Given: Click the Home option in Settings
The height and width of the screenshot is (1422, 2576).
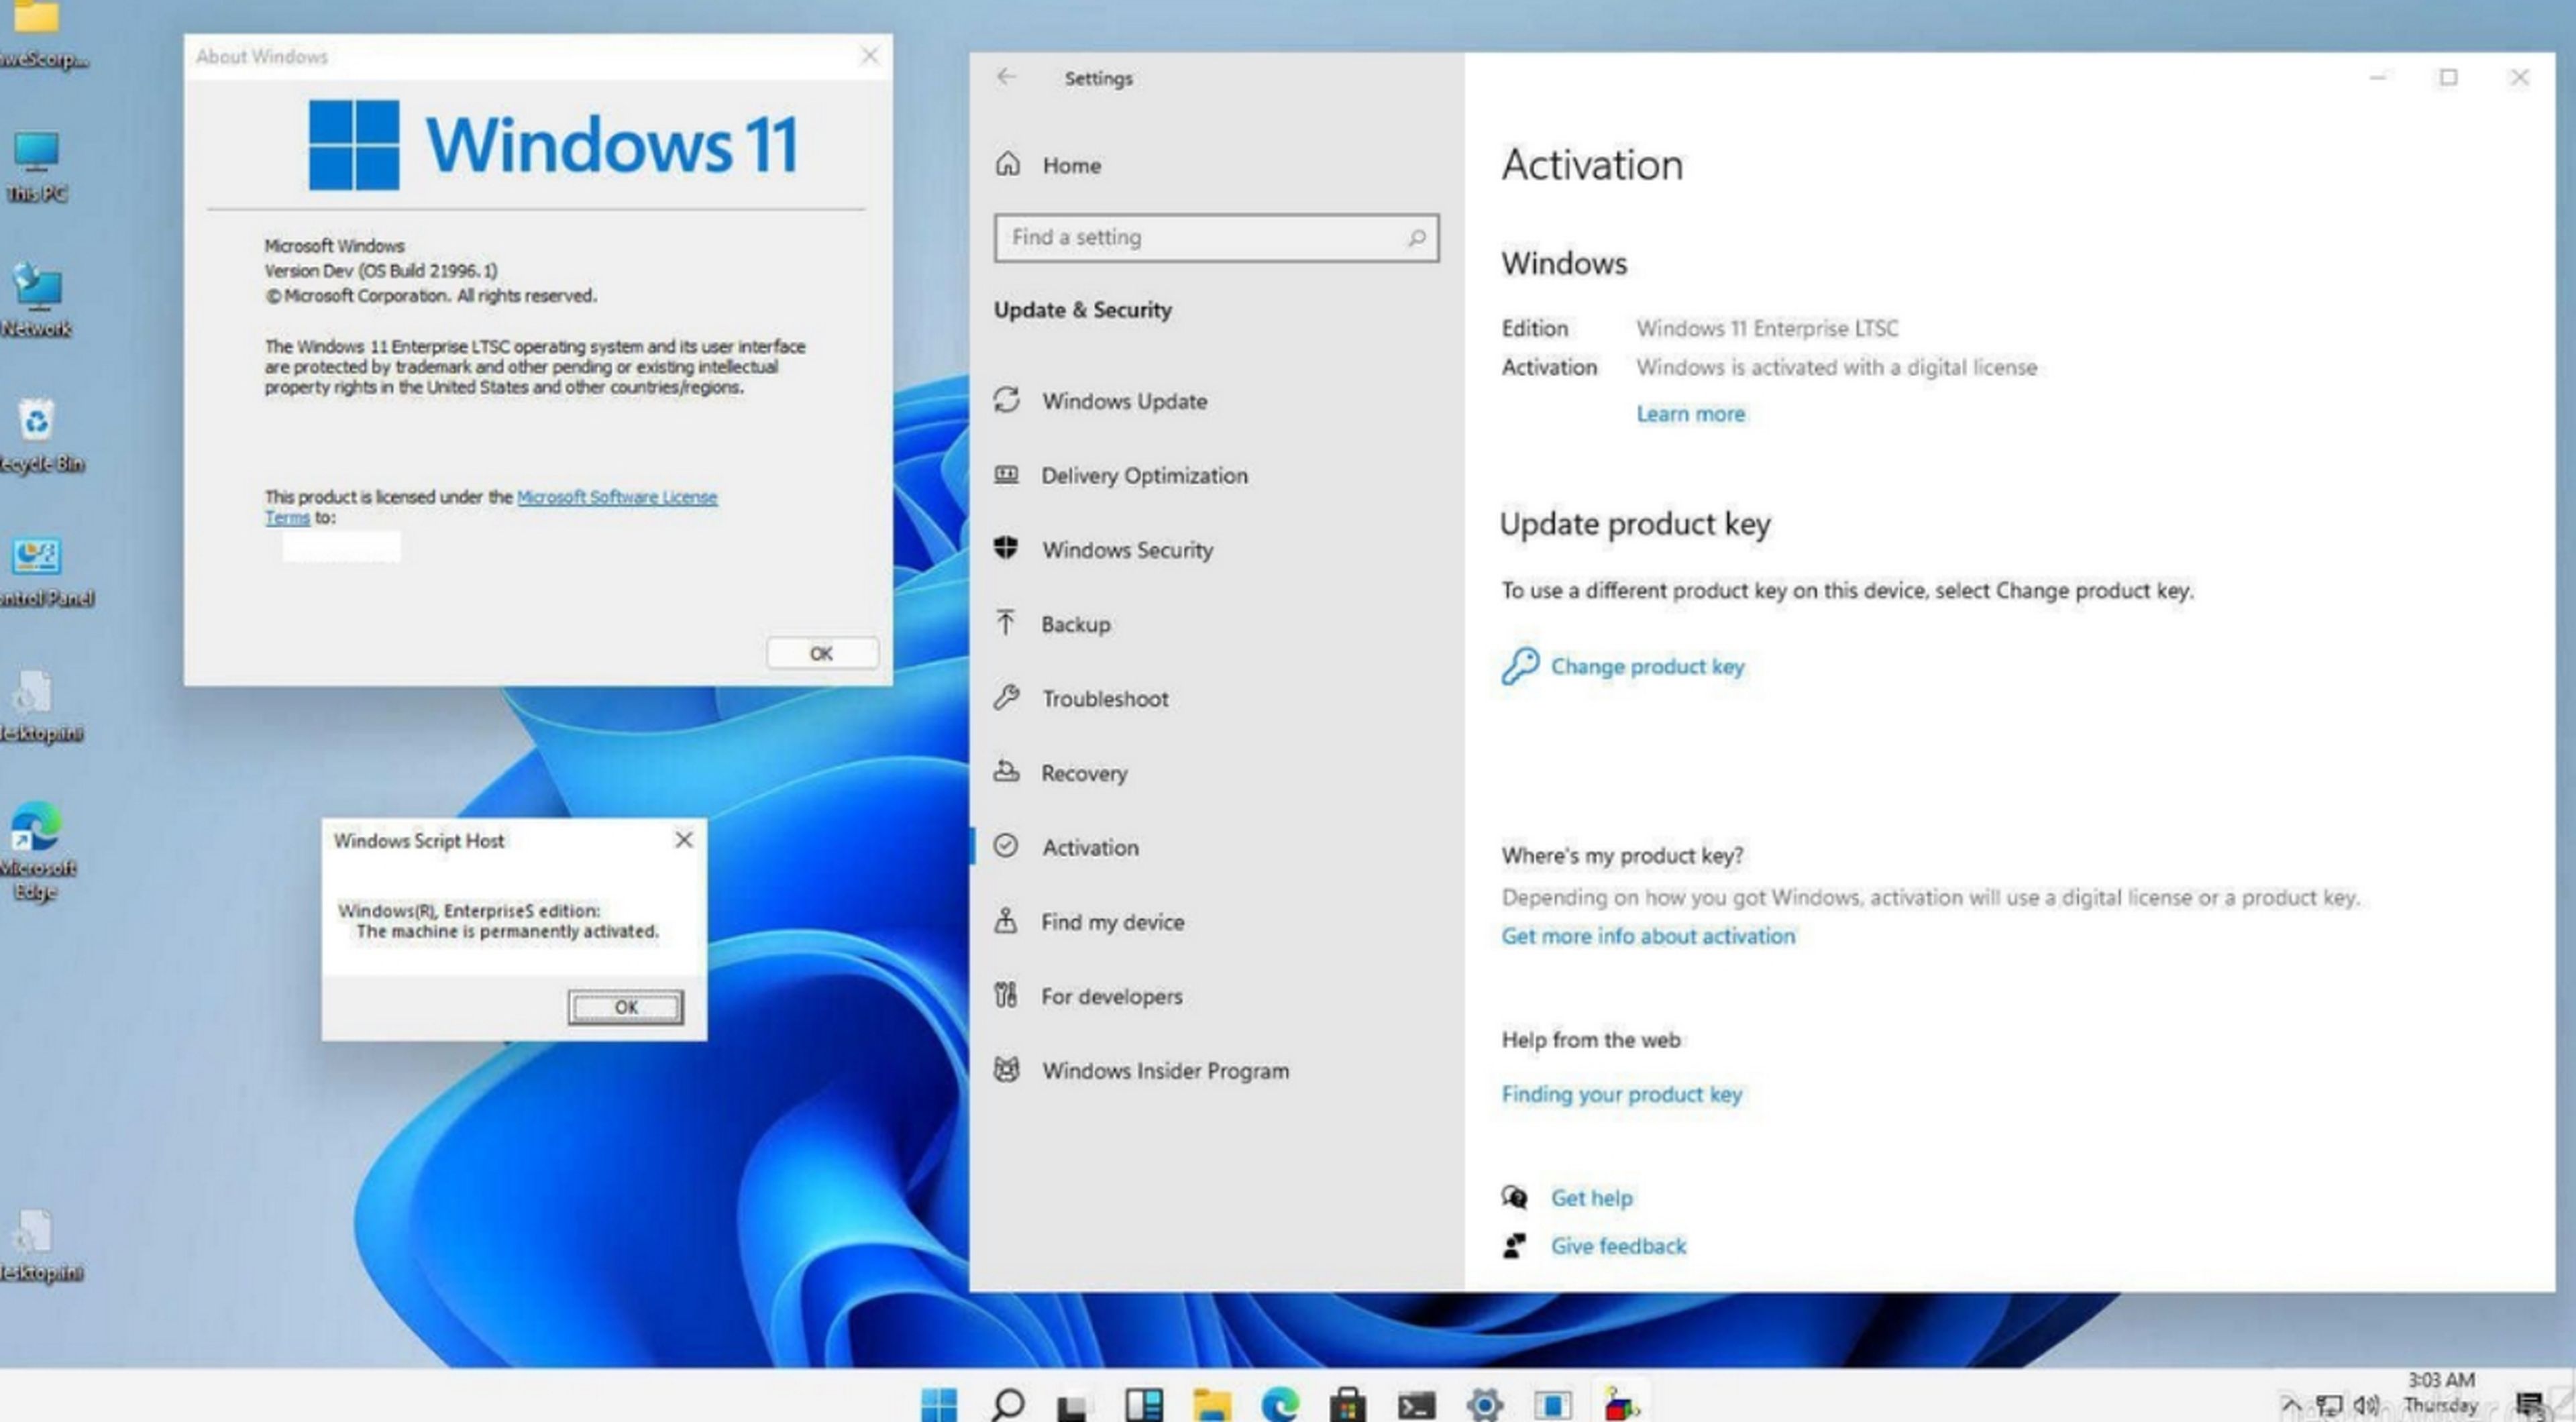Looking at the screenshot, I should pos(1070,163).
